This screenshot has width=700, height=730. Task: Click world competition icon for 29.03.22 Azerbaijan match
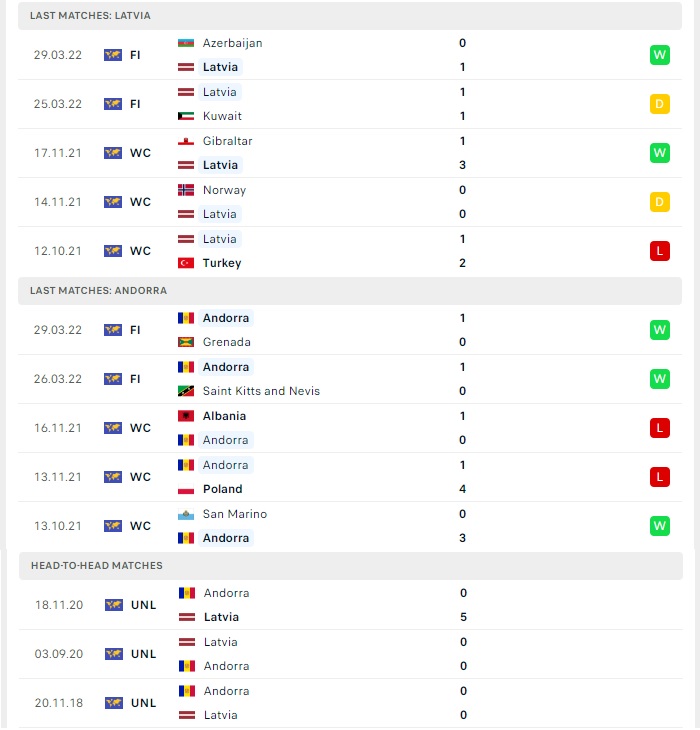pyautogui.click(x=113, y=55)
